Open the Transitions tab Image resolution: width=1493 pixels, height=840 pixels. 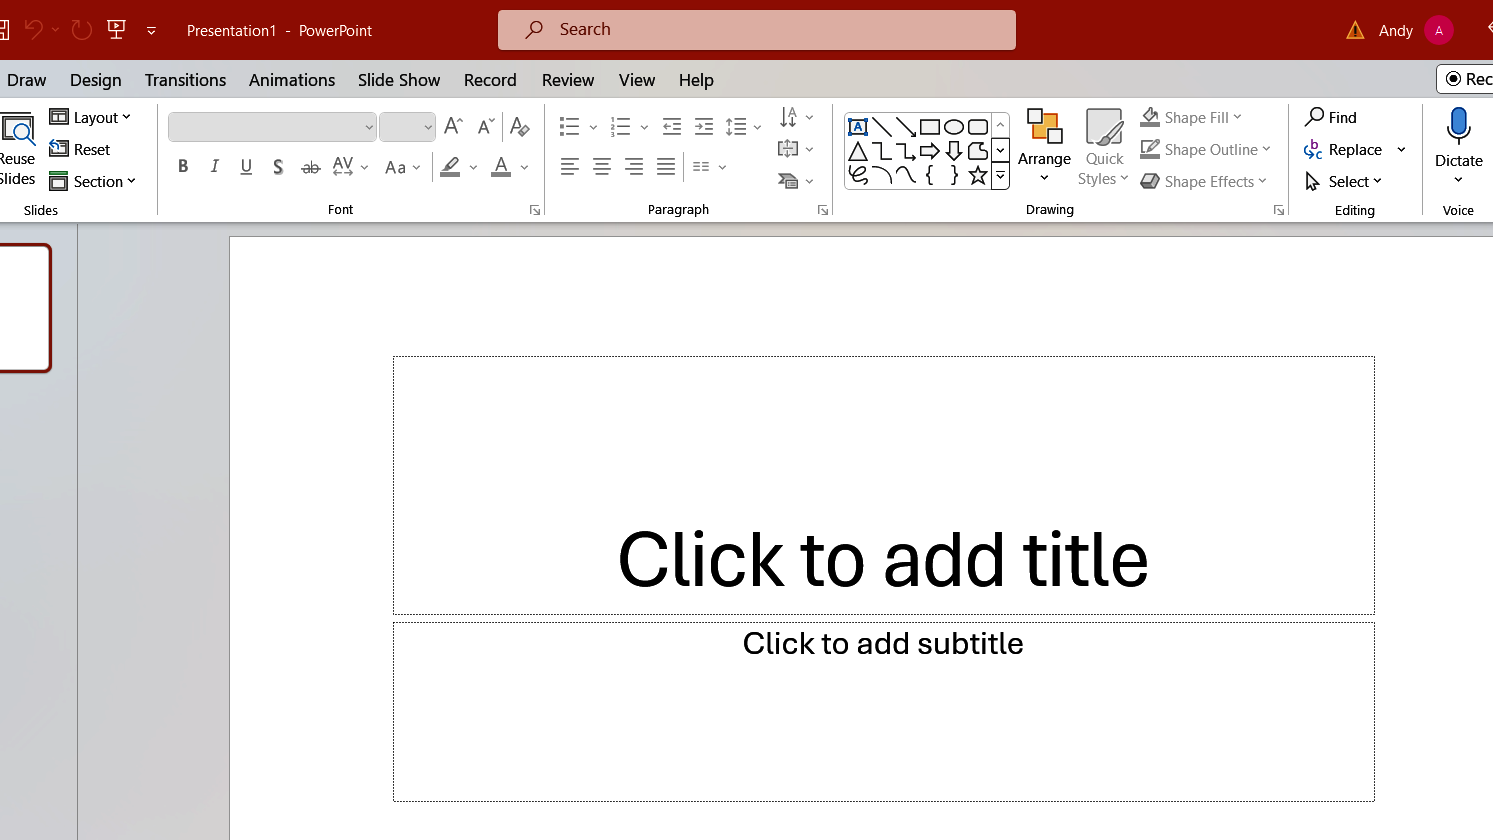[x=185, y=80]
